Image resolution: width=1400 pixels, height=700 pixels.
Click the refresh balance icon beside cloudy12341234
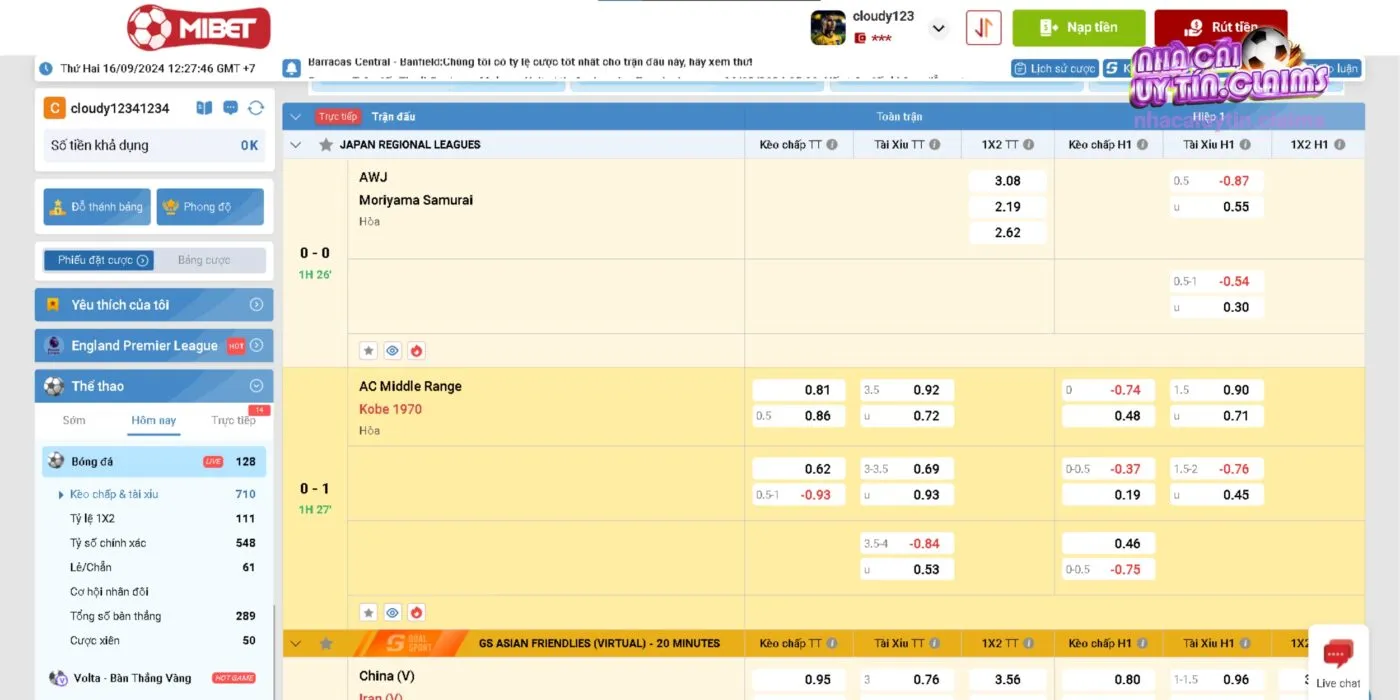pos(256,108)
